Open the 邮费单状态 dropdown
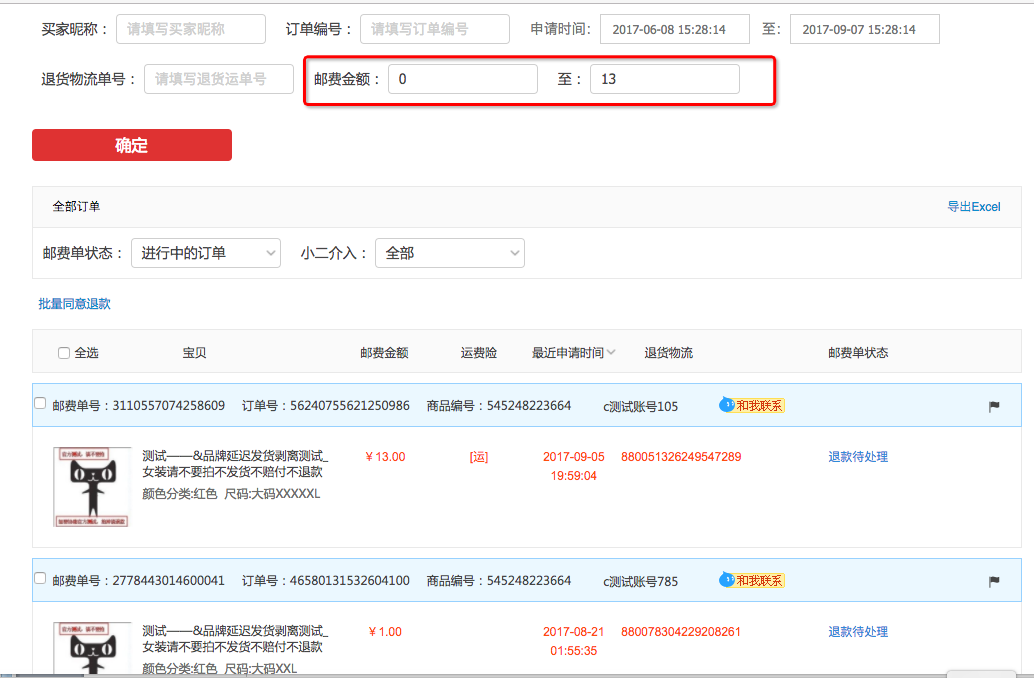Image resolution: width=1034 pixels, height=678 pixels. (206, 254)
